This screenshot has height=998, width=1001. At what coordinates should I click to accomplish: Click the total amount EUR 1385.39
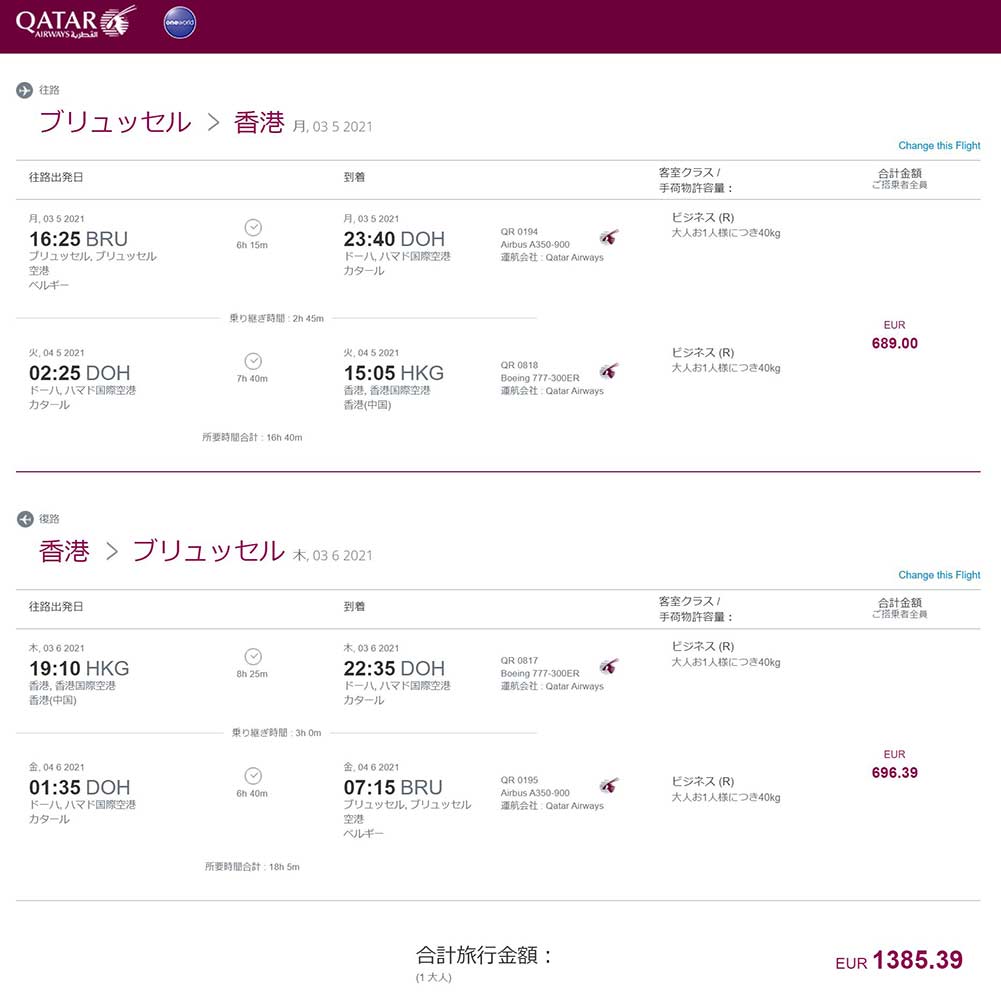[899, 961]
